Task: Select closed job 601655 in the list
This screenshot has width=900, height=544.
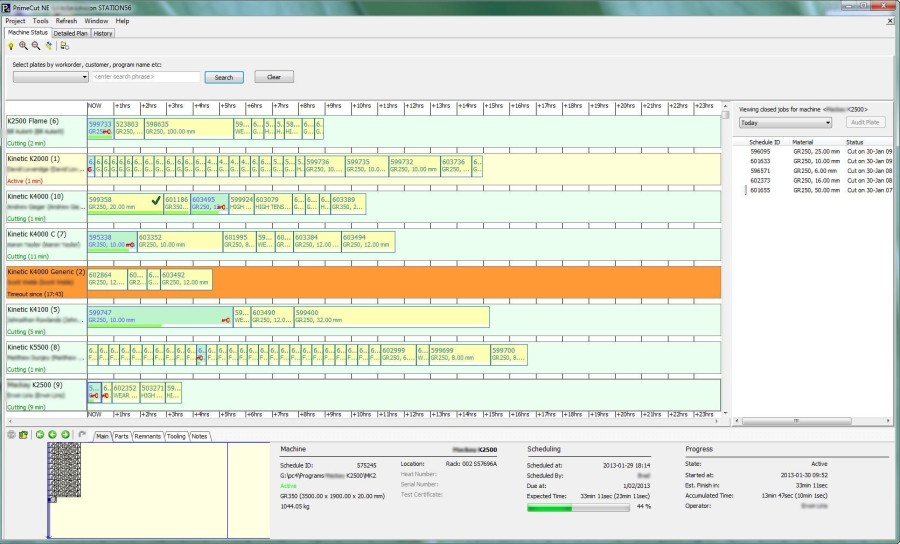Action: click(760, 191)
